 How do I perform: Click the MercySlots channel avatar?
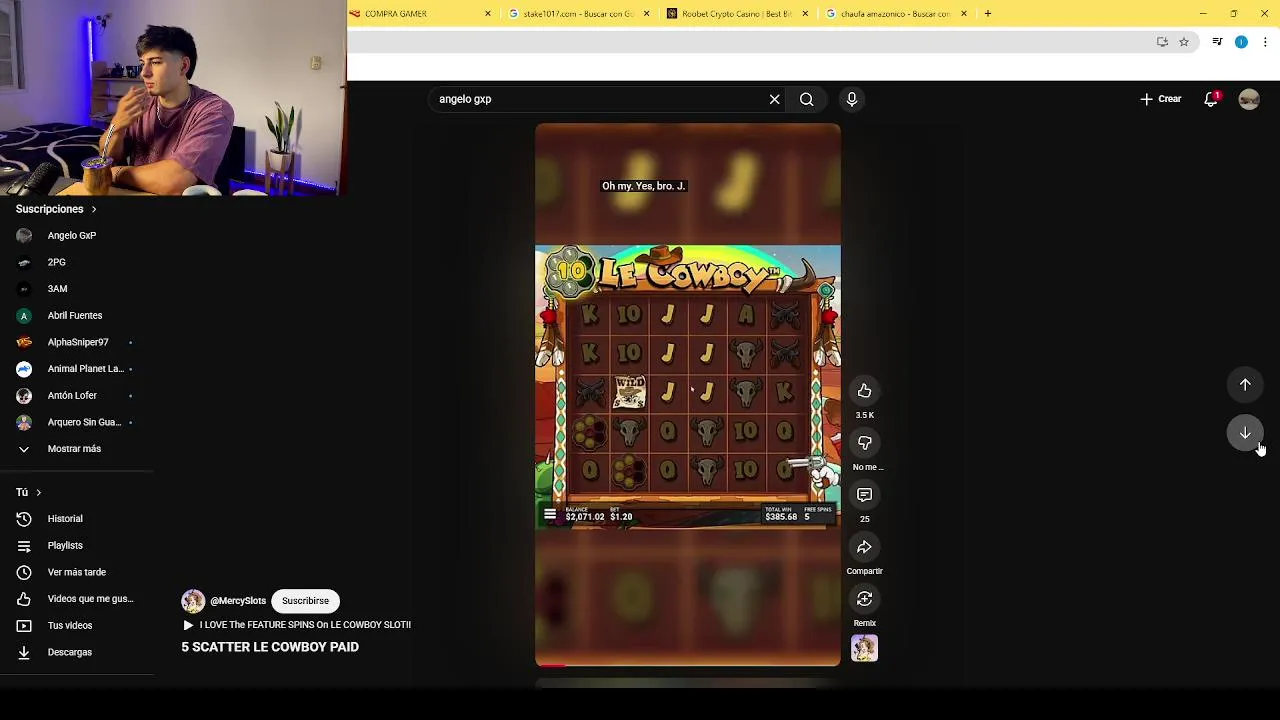point(193,601)
